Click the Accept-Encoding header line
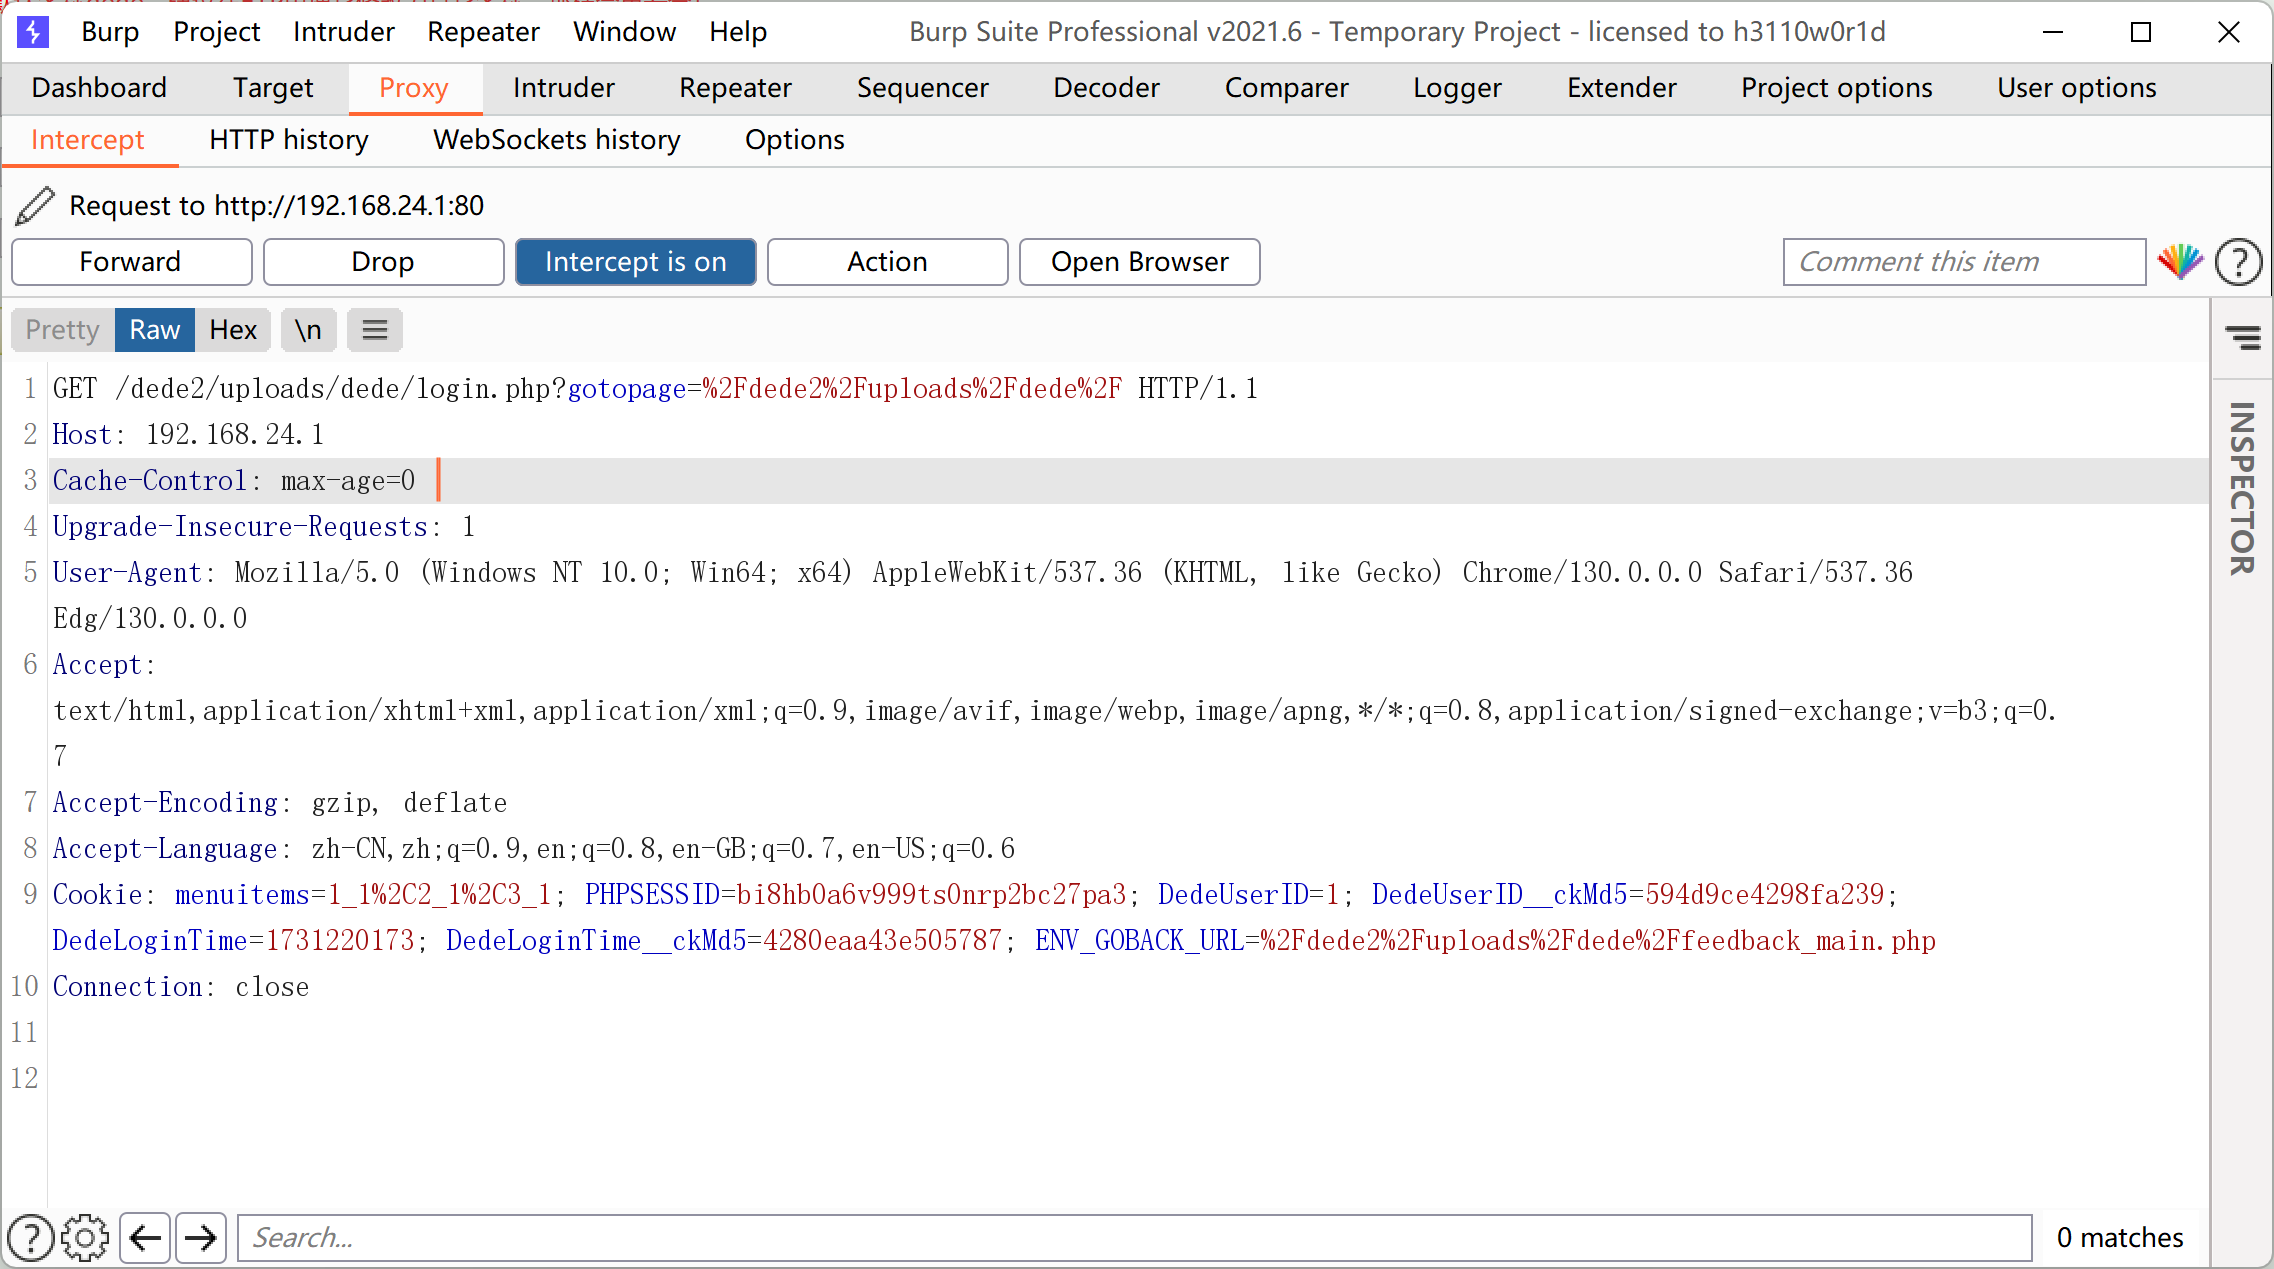2274x1269 pixels. point(280,803)
